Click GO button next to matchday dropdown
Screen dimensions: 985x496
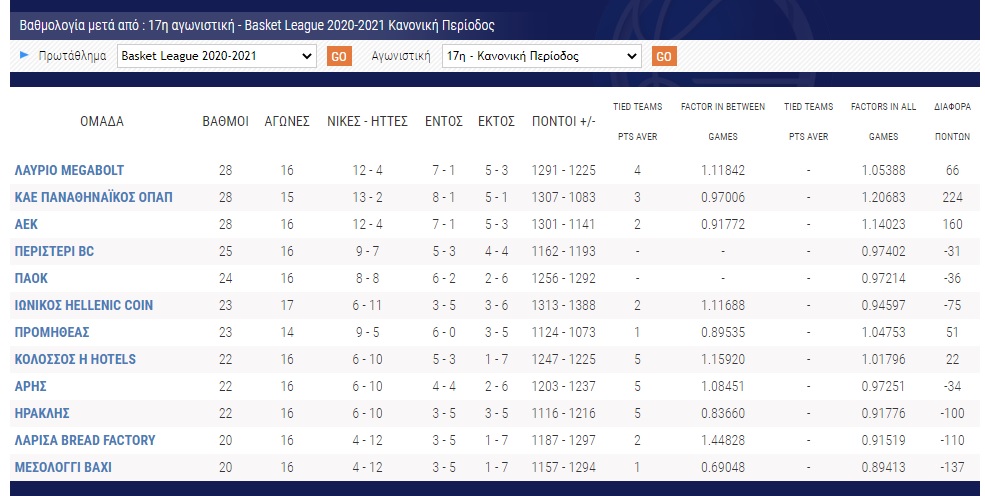pyautogui.click(x=664, y=57)
